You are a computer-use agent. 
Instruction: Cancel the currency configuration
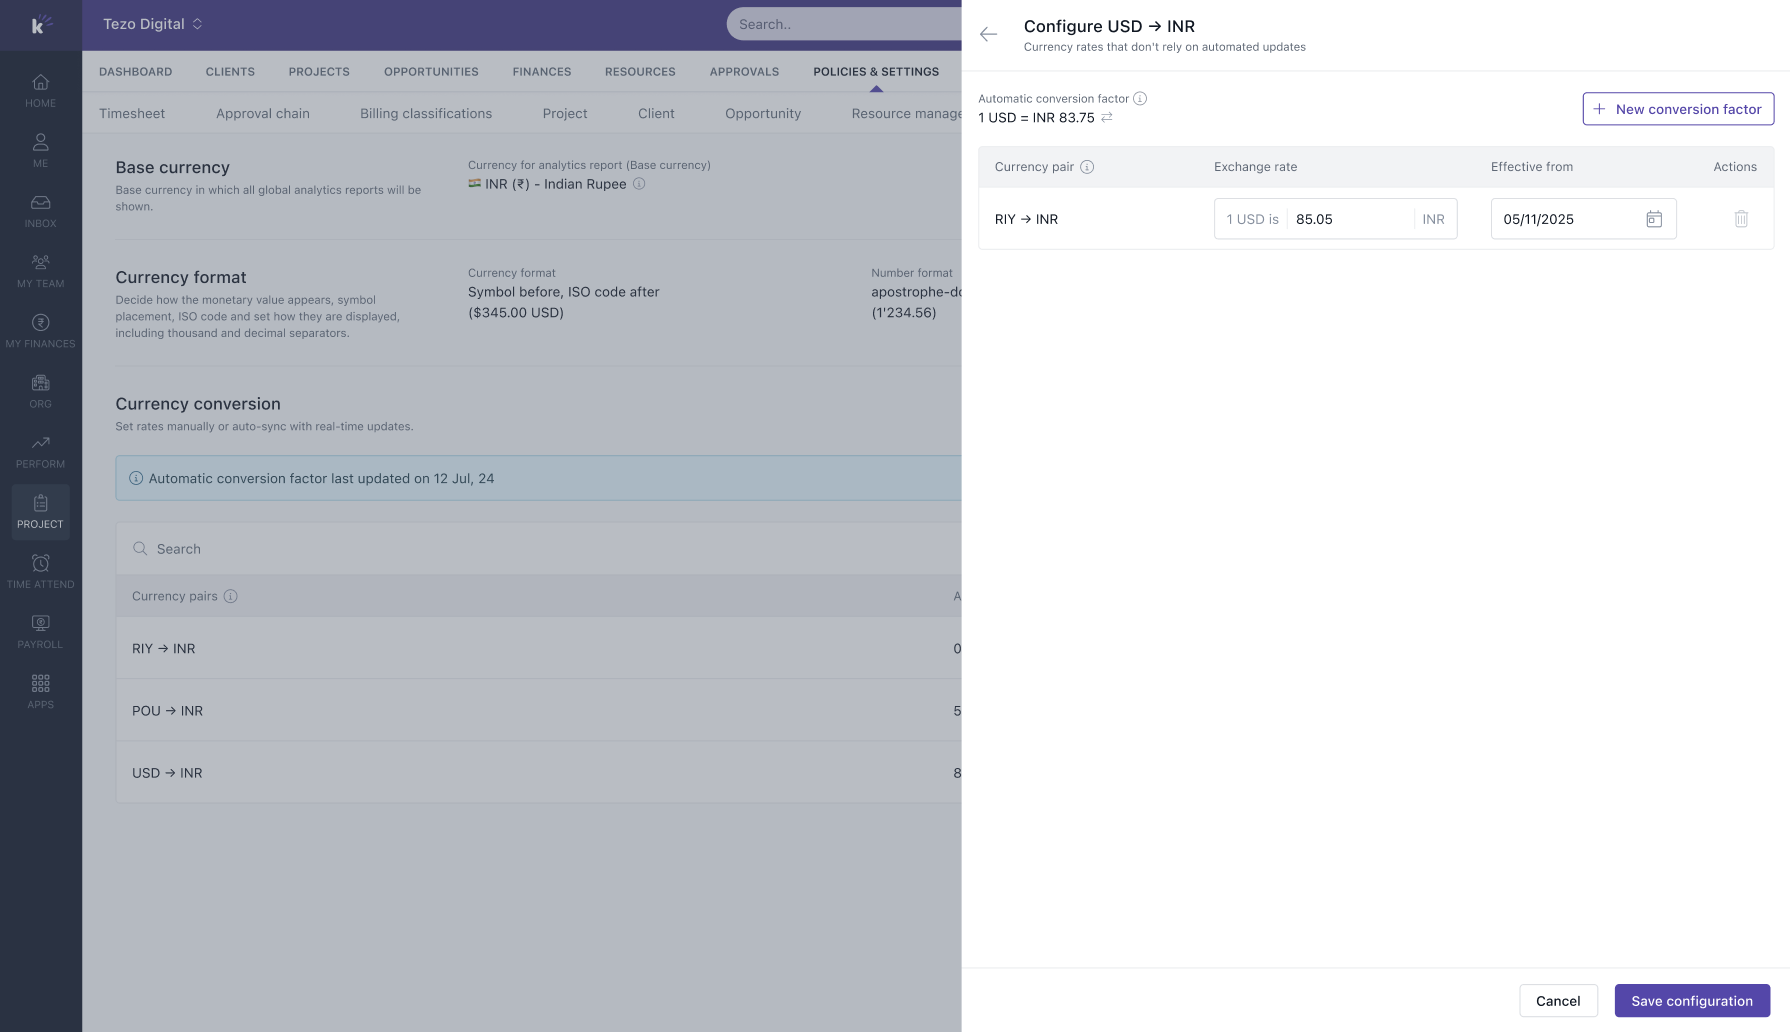point(1557,1001)
